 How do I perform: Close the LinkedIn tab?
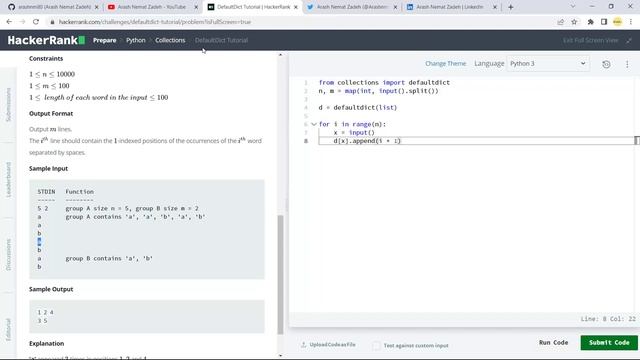[x=495, y=7]
